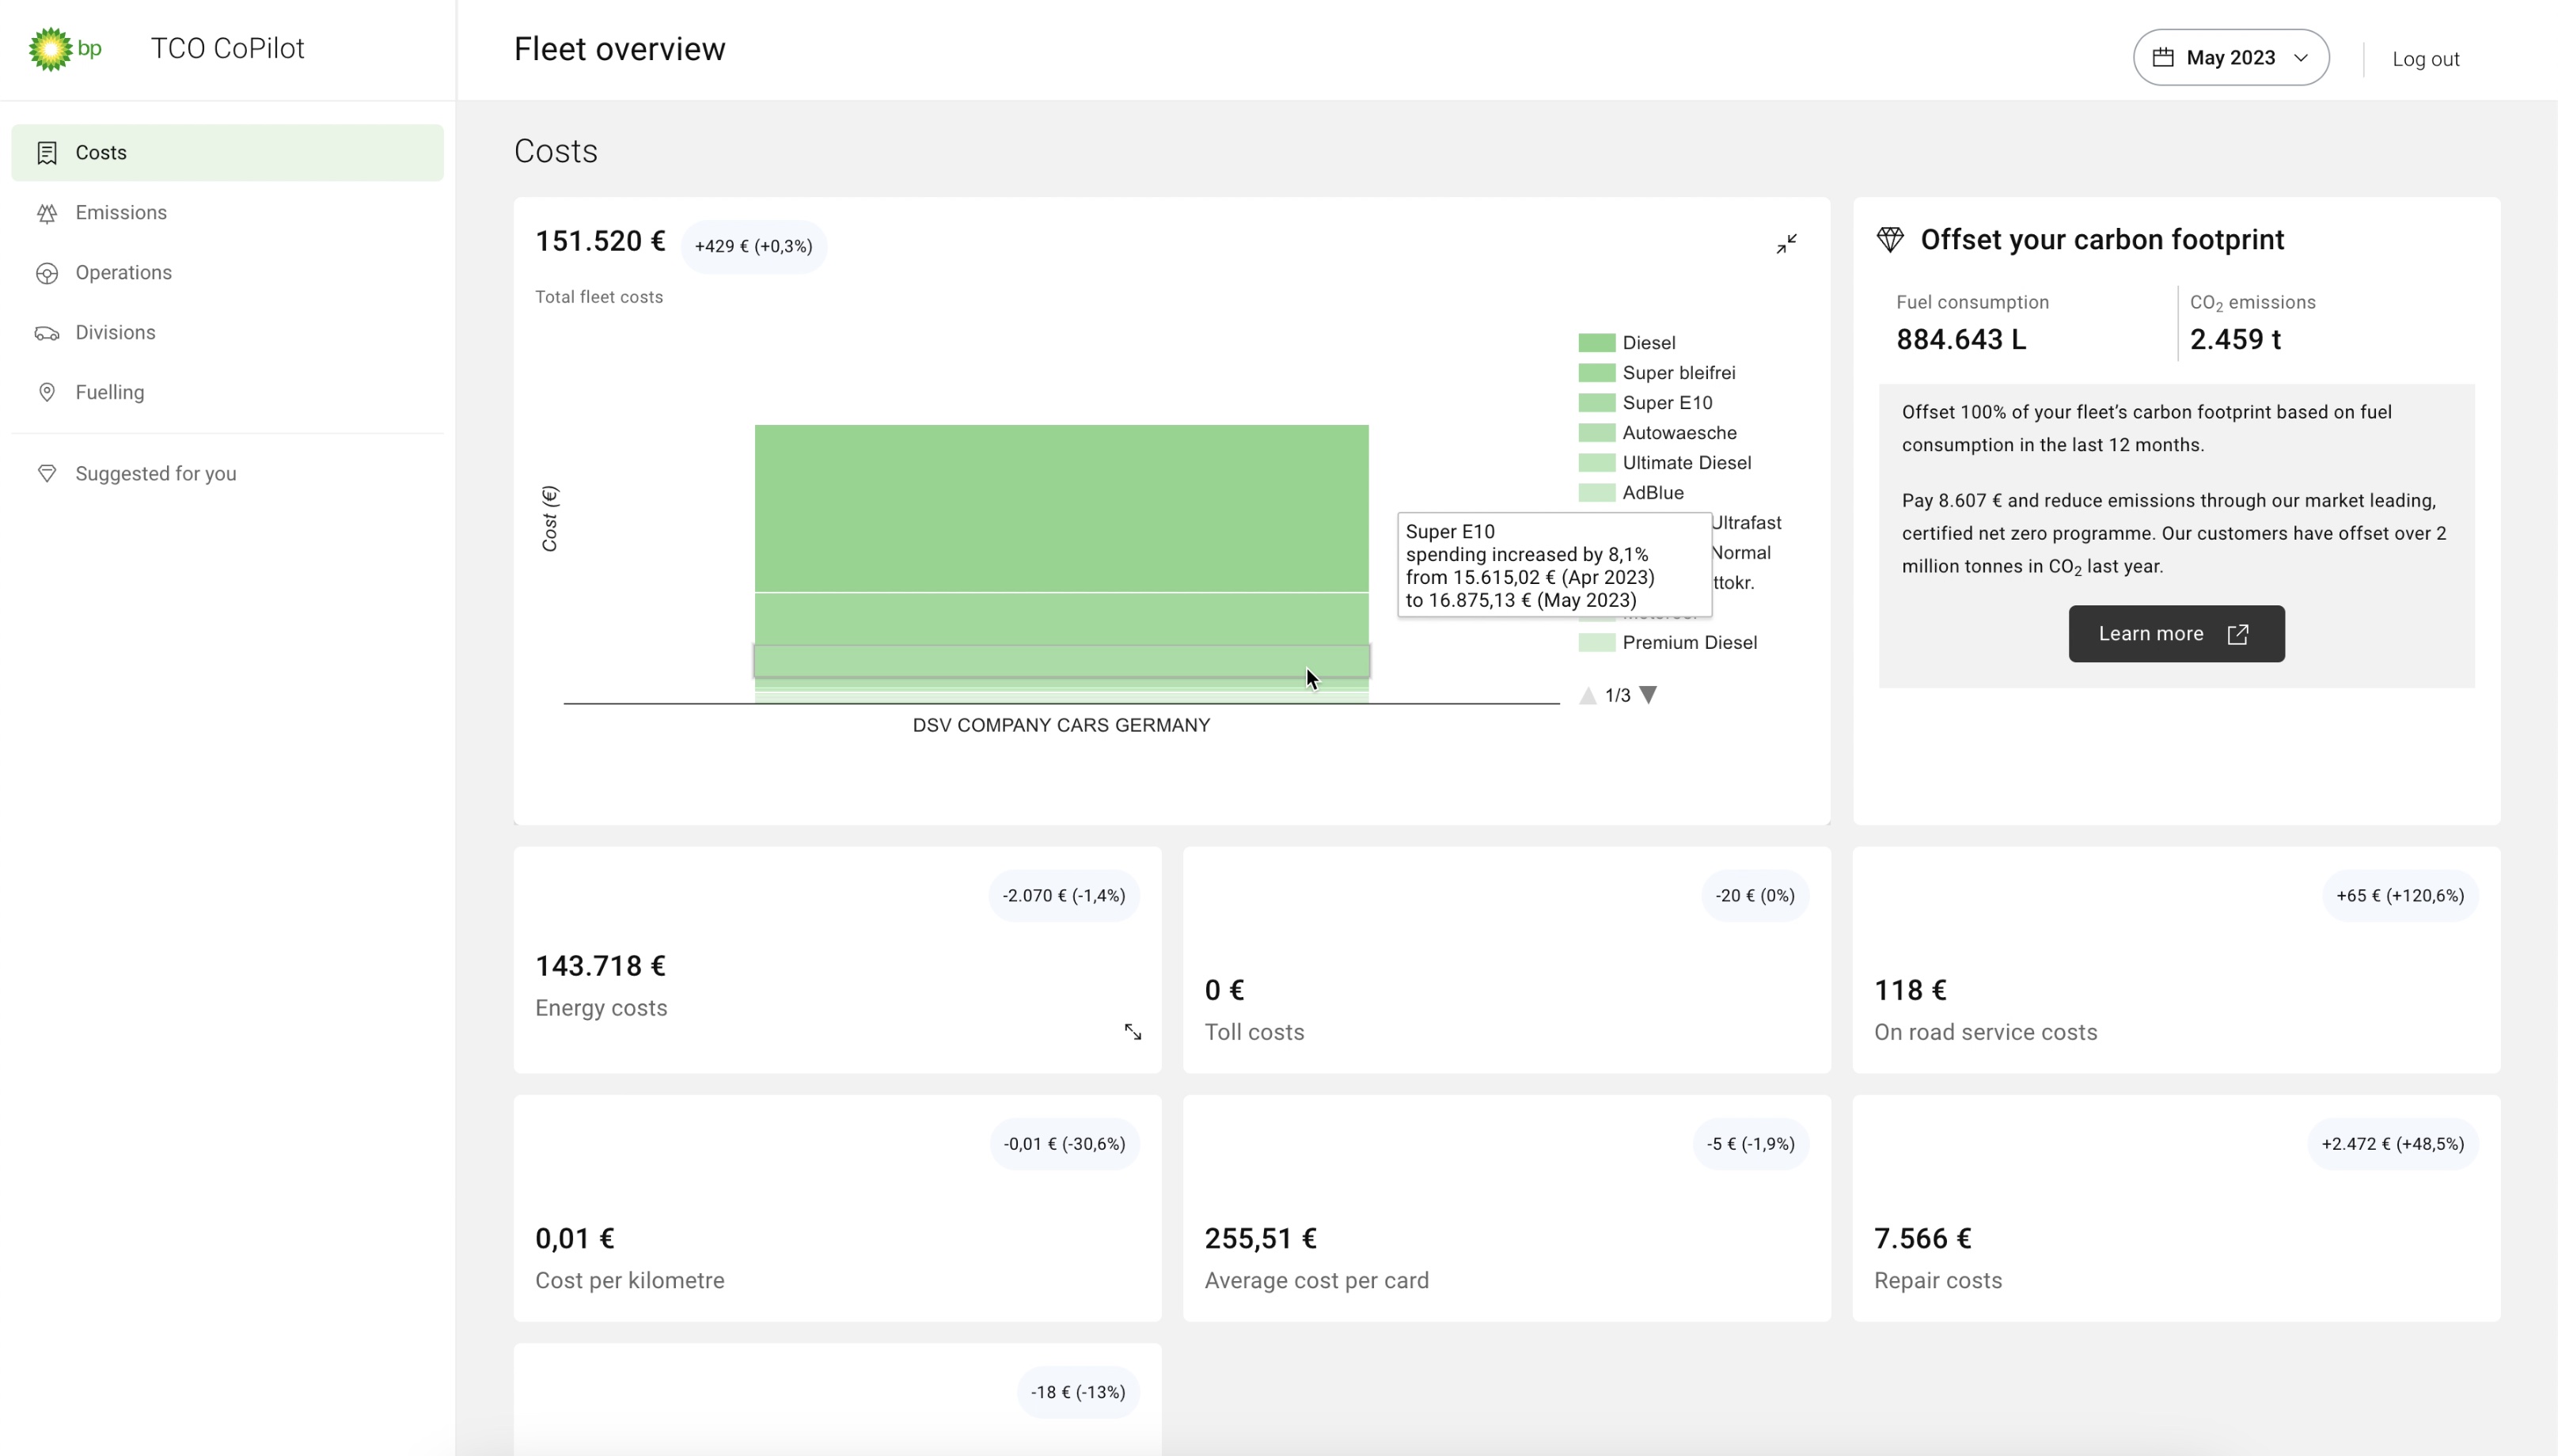
Task: Go to next legend page arrow
Action: click(x=1649, y=695)
